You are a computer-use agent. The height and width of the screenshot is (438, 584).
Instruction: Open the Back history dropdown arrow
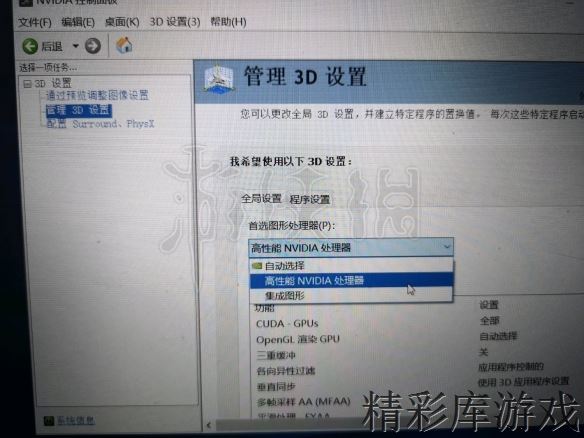[76, 46]
